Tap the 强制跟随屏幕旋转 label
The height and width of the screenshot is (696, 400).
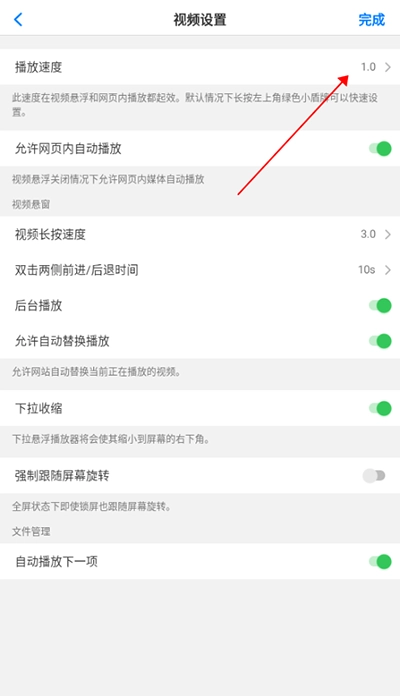click(x=62, y=476)
